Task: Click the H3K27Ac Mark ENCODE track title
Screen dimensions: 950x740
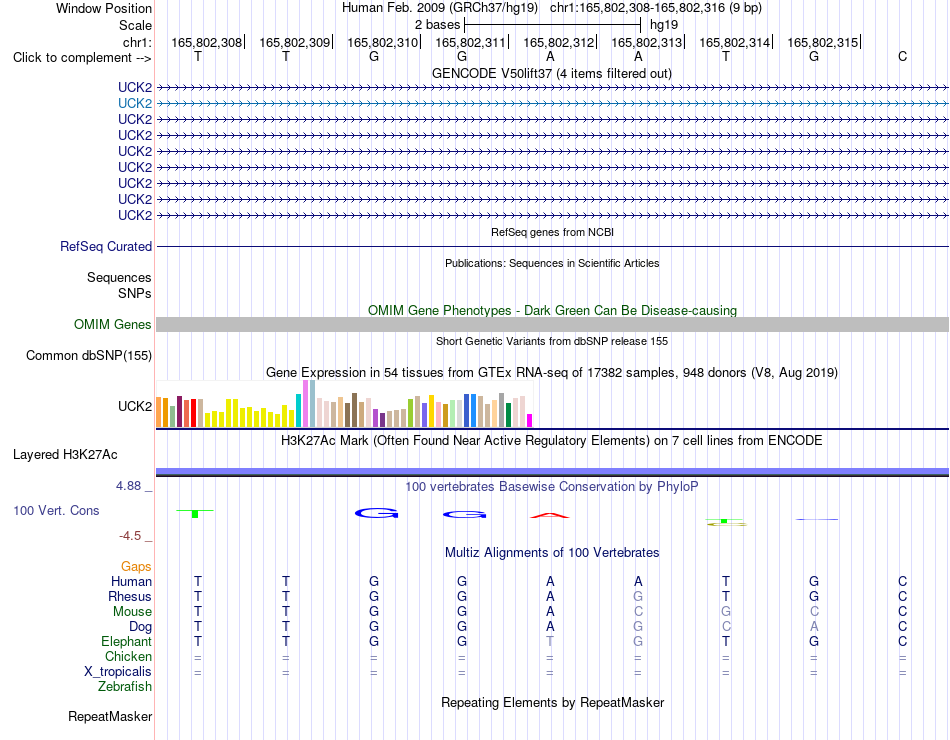Action: pyautogui.click(x=551, y=441)
